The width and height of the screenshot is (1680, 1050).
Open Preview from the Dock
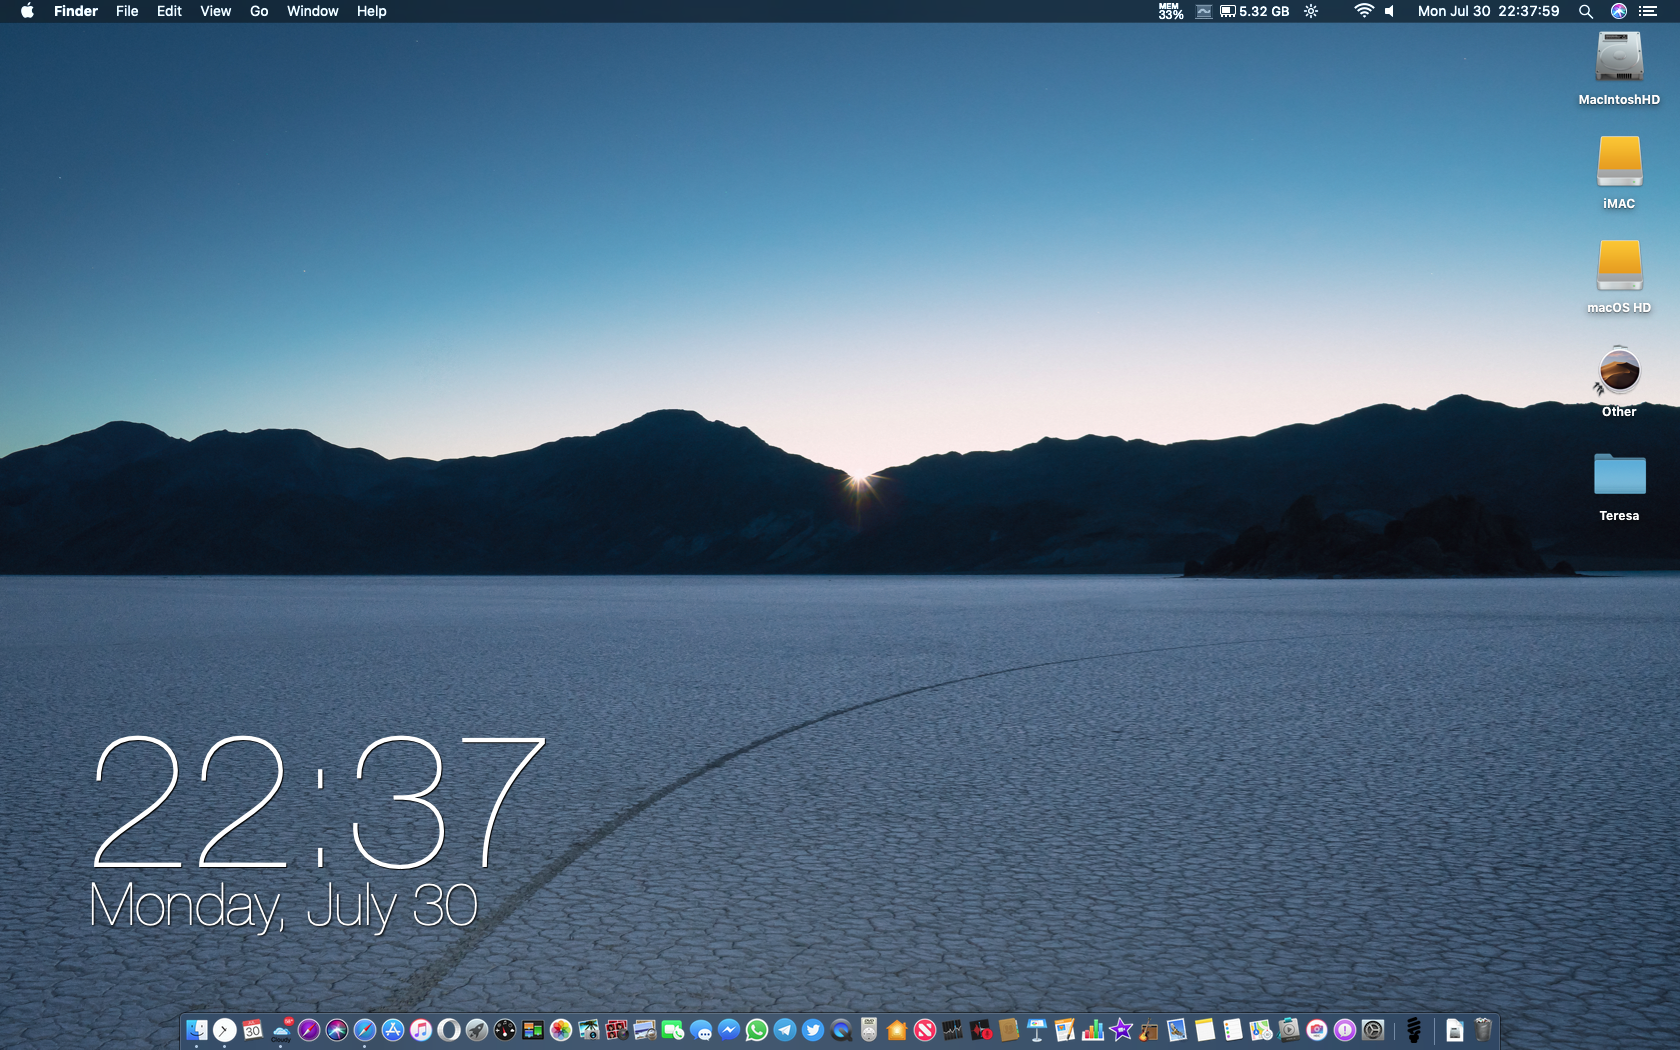(645, 1030)
